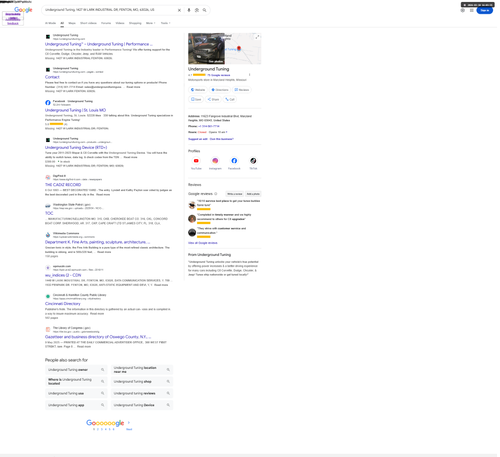Open See photos car thumbnail
The height and width of the screenshot is (457, 500).
[206, 48]
